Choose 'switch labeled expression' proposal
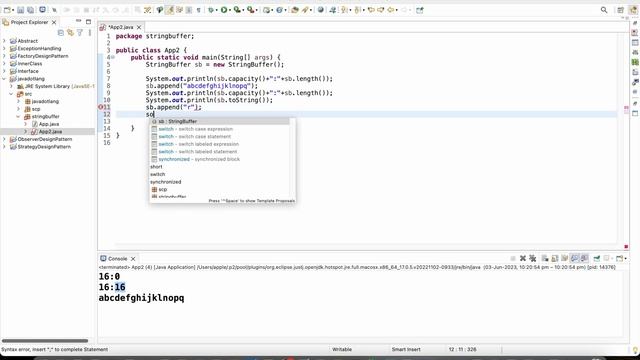640x360 pixels. click(220, 144)
